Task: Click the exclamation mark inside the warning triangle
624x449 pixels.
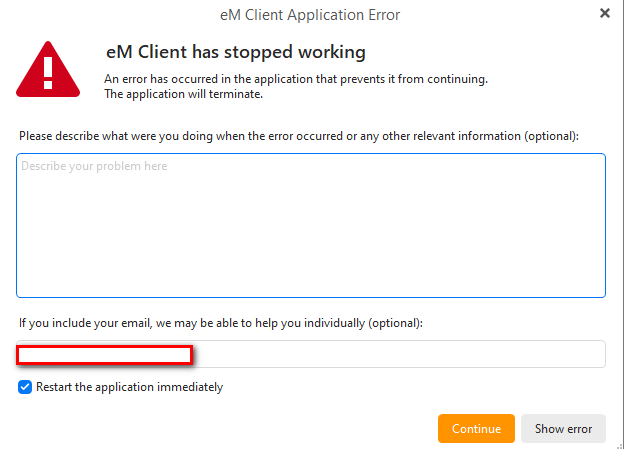Action: (48, 72)
